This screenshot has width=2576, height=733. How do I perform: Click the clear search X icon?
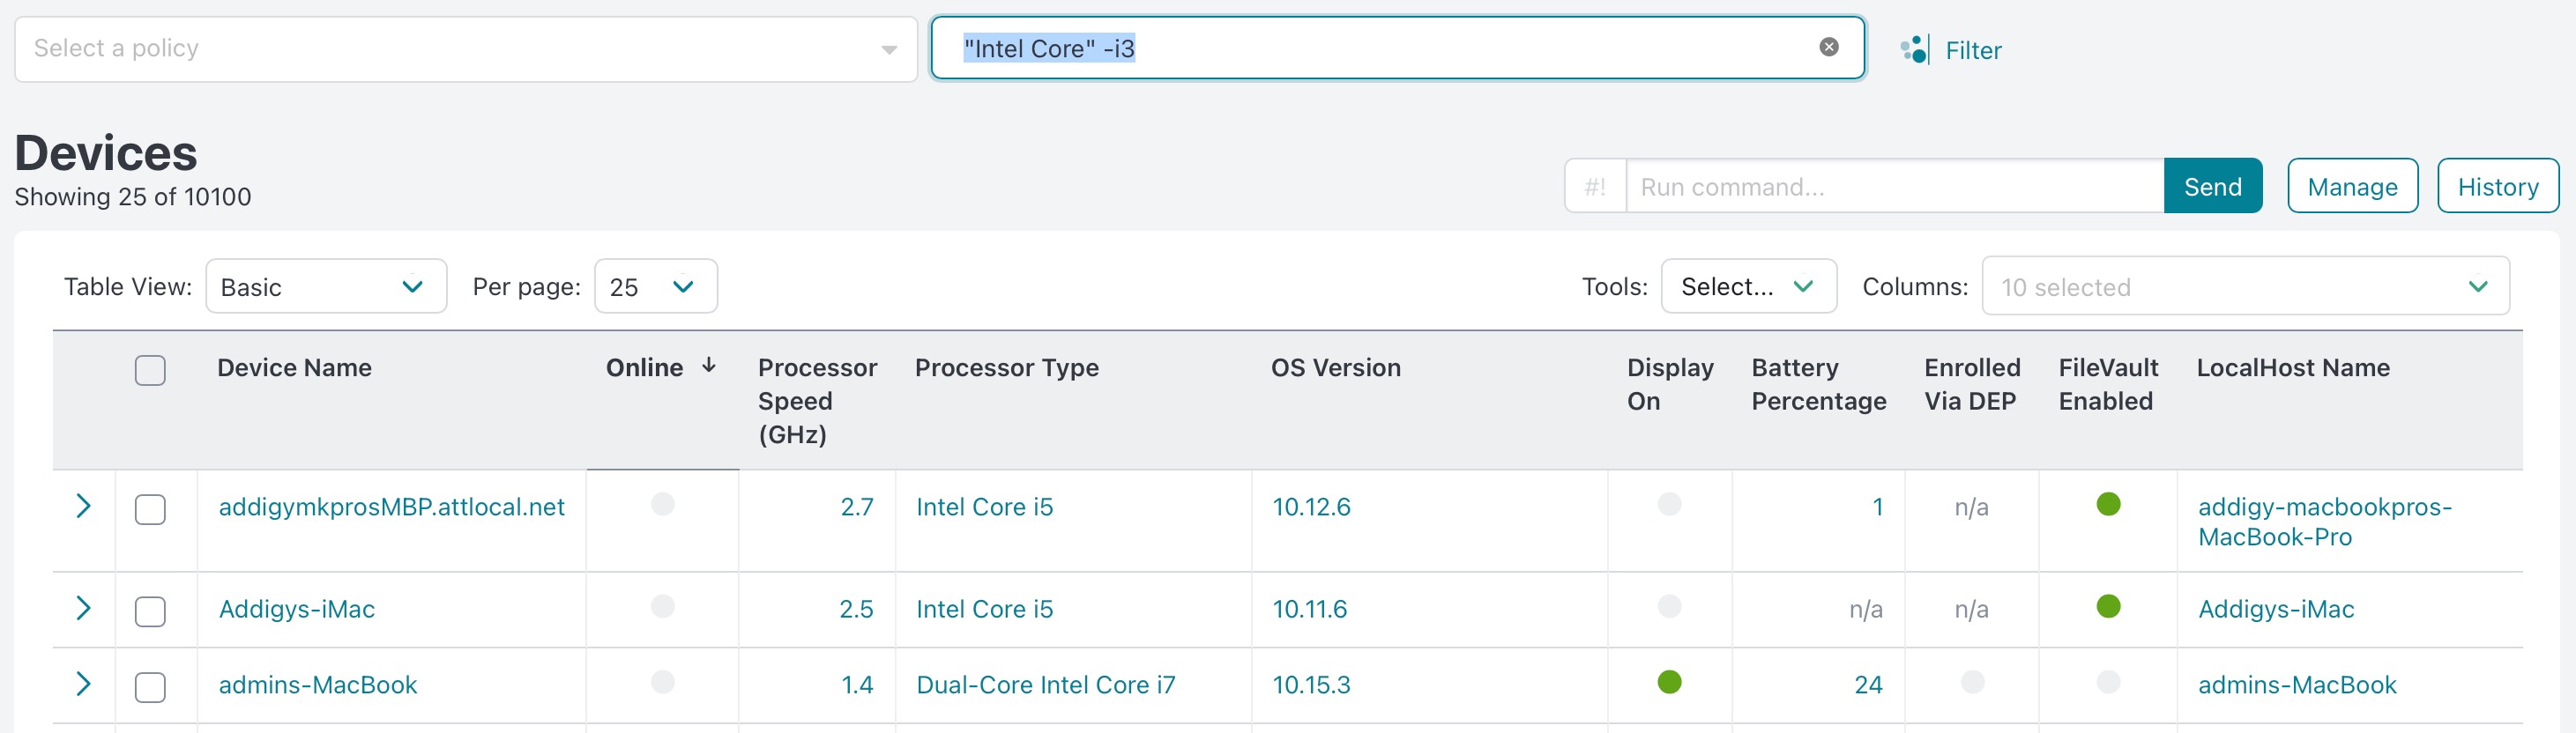pos(1828,47)
